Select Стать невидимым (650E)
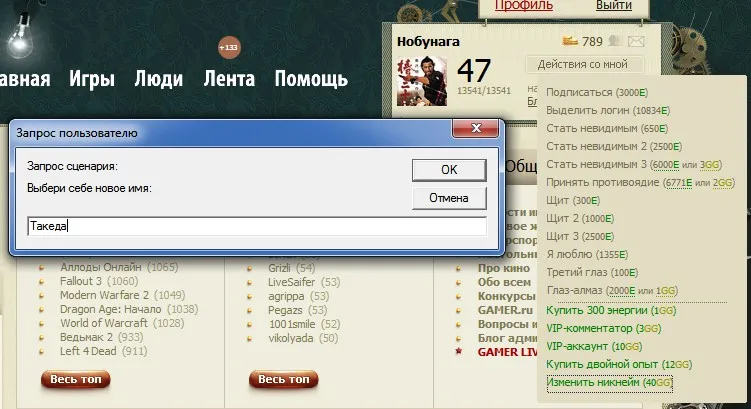The image size is (751, 409). coord(607,129)
